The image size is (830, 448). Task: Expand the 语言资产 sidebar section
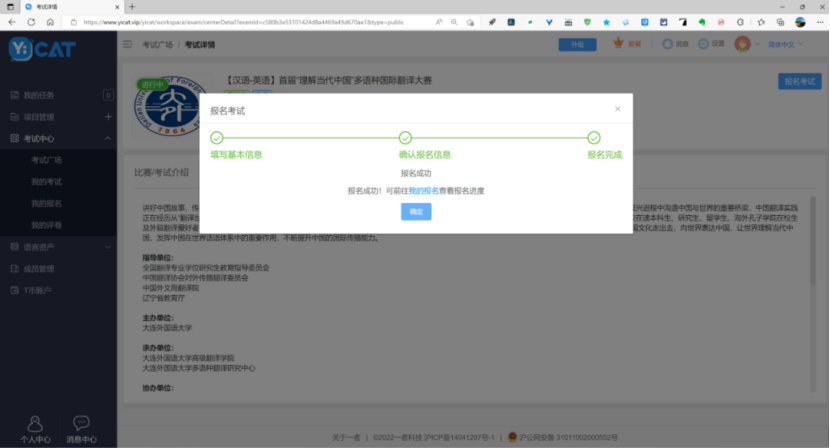click(108, 246)
